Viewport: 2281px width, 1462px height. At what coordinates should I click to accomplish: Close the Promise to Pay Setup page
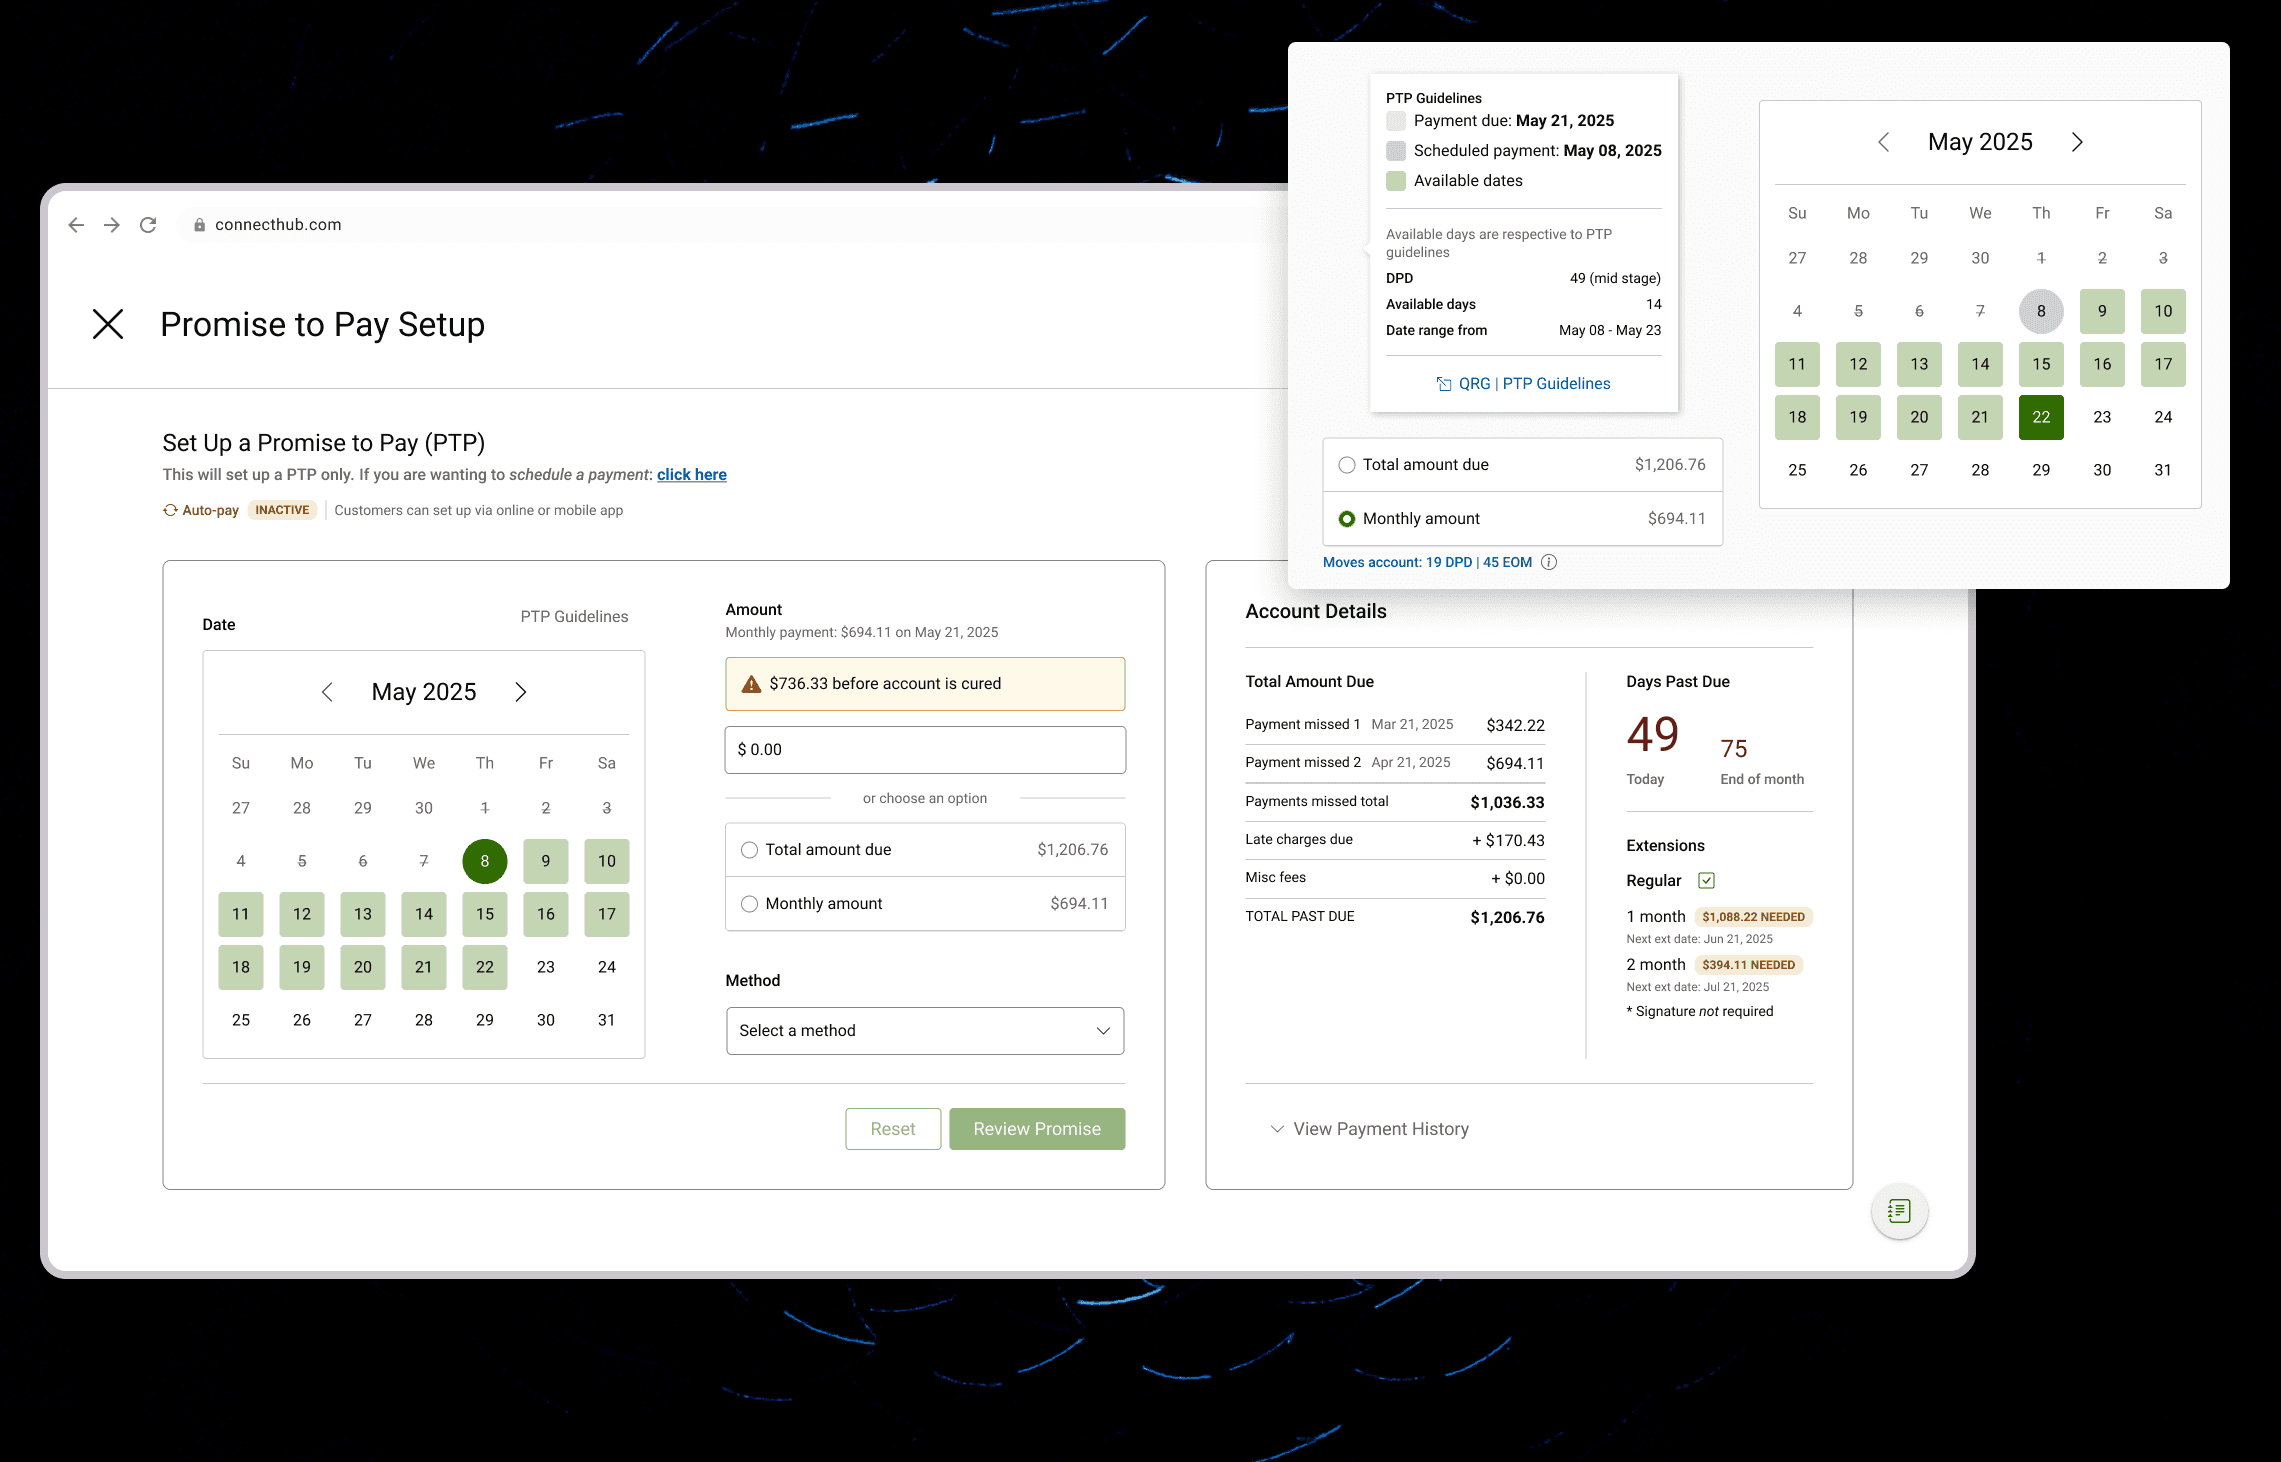pyautogui.click(x=108, y=324)
